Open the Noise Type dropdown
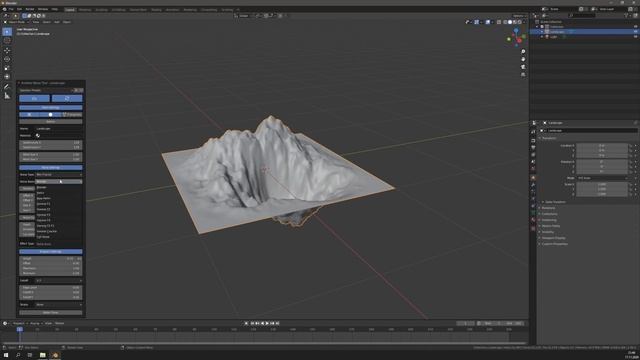640x360 pixels. point(59,175)
